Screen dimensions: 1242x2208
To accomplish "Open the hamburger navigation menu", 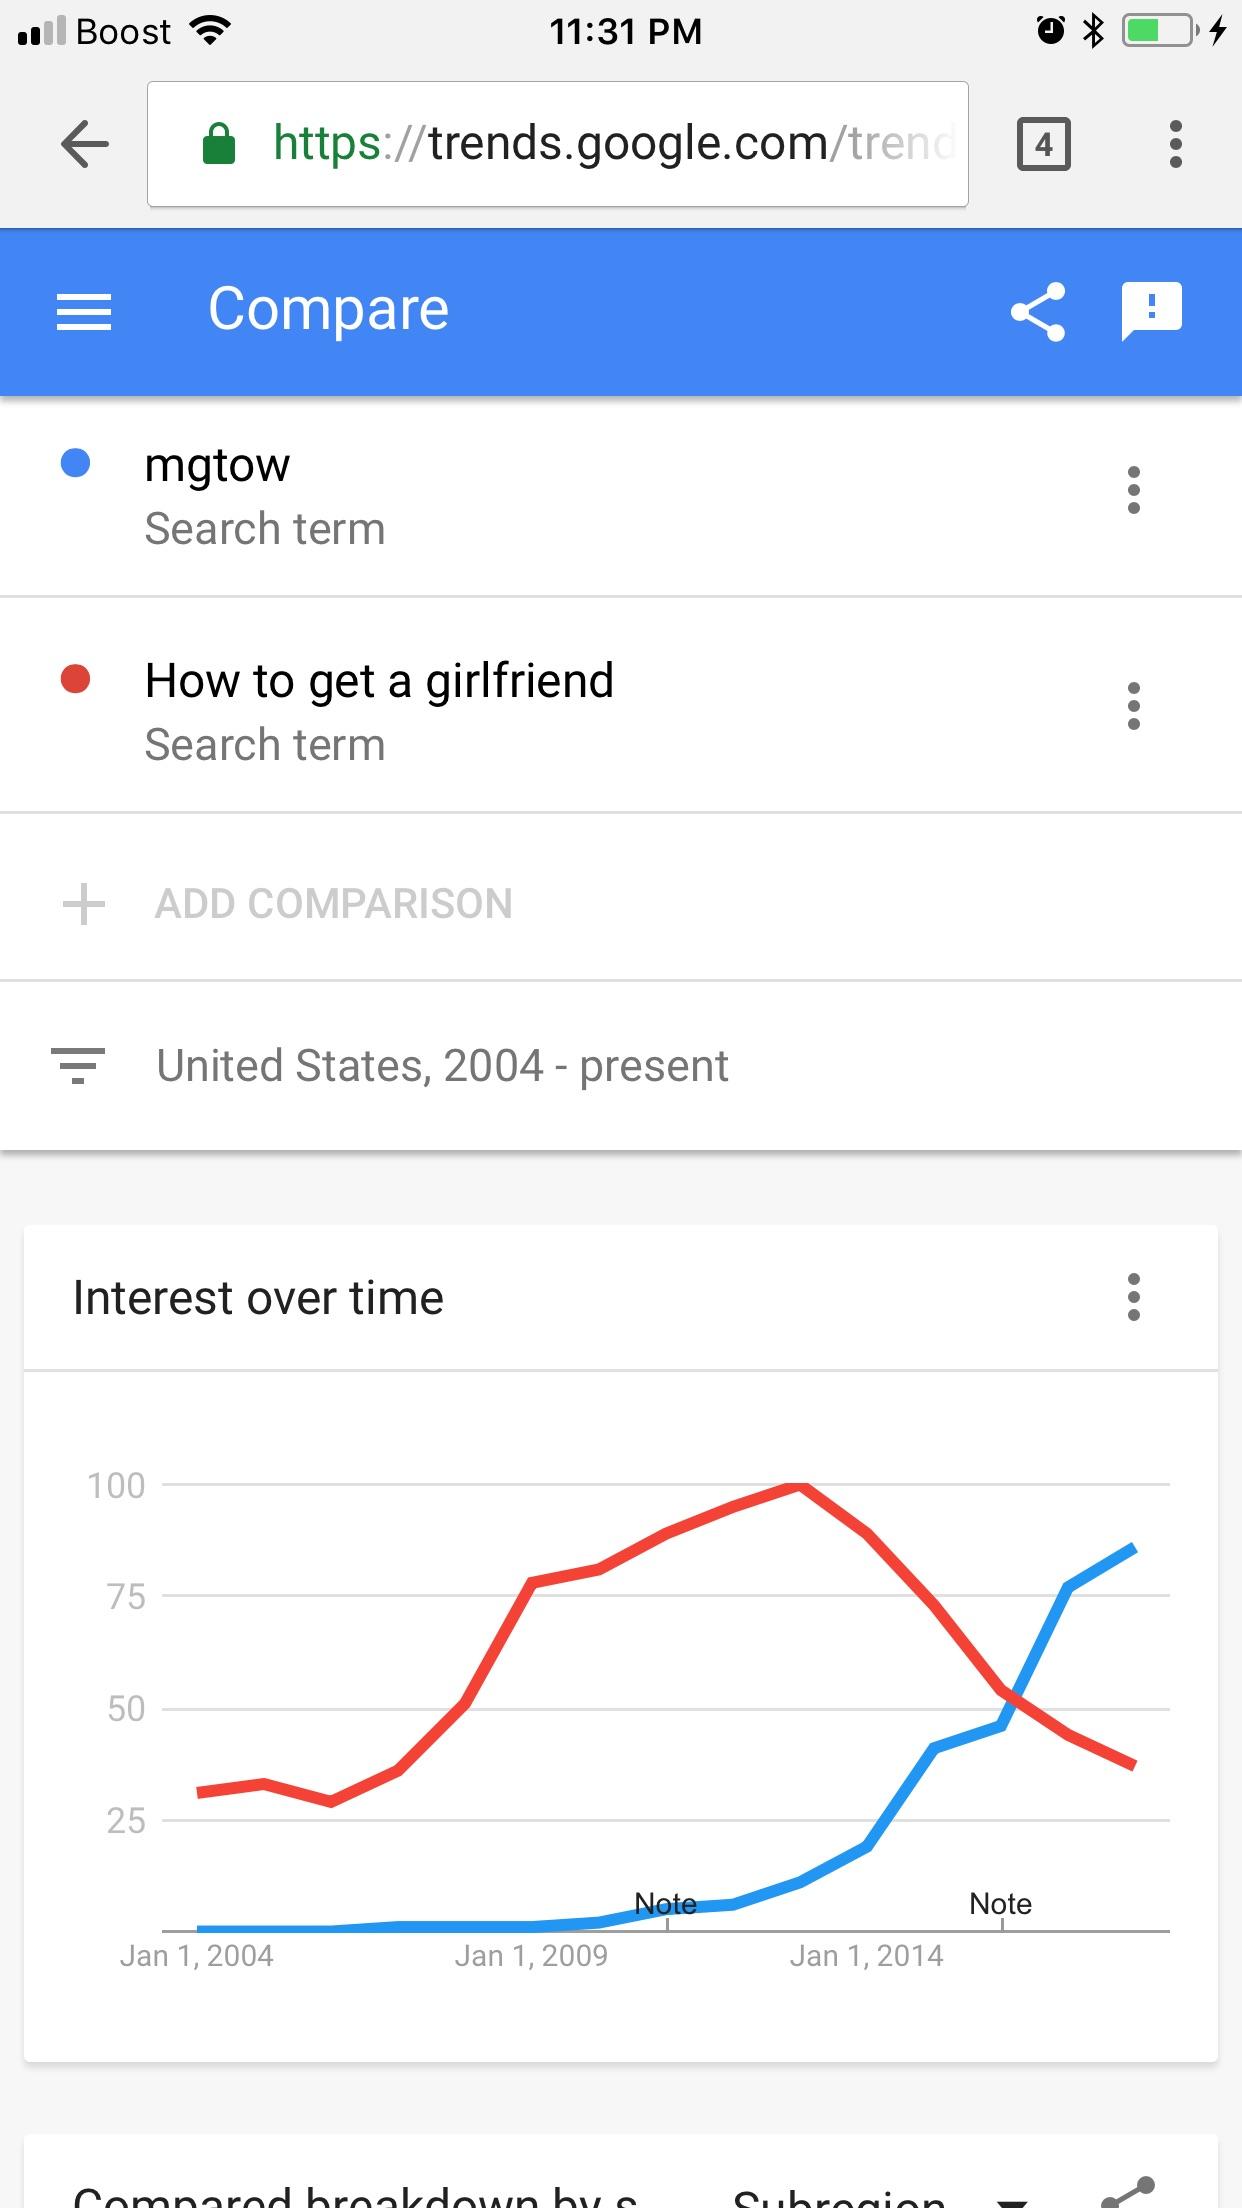I will tap(84, 311).
